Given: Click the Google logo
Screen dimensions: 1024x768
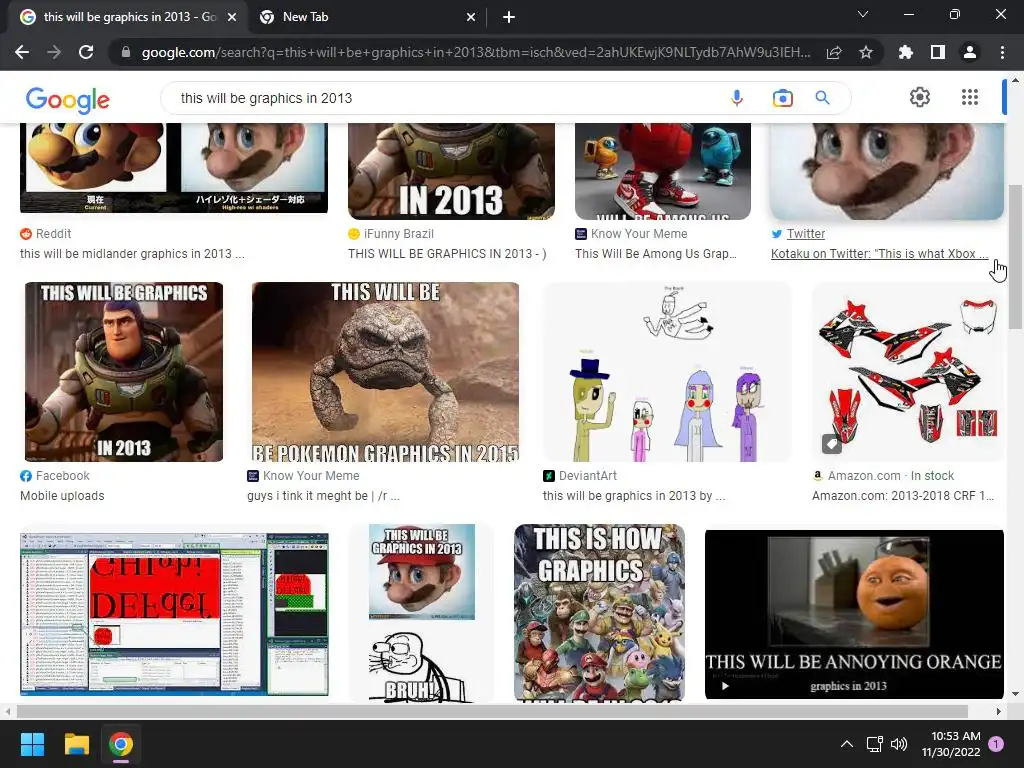Looking at the screenshot, I should (x=67, y=100).
